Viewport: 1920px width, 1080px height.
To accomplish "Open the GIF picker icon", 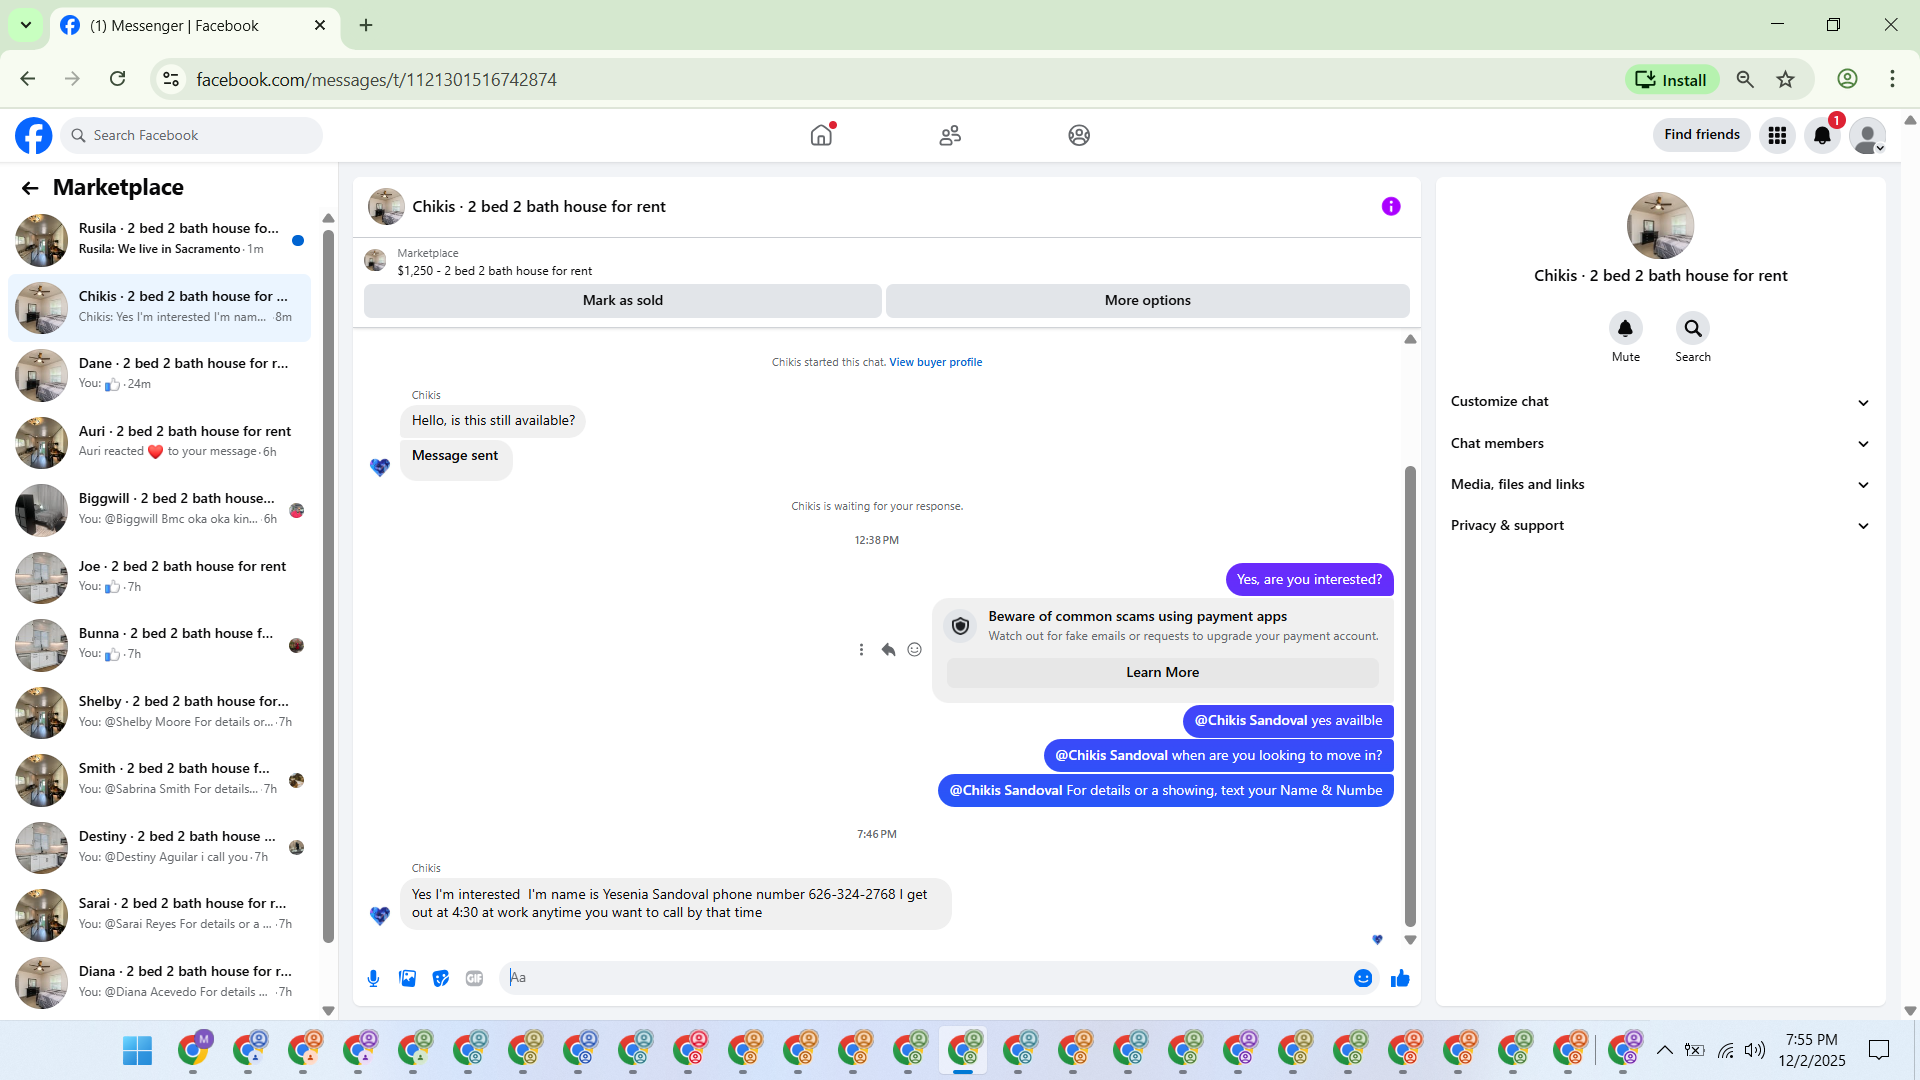I will pyautogui.click(x=474, y=978).
